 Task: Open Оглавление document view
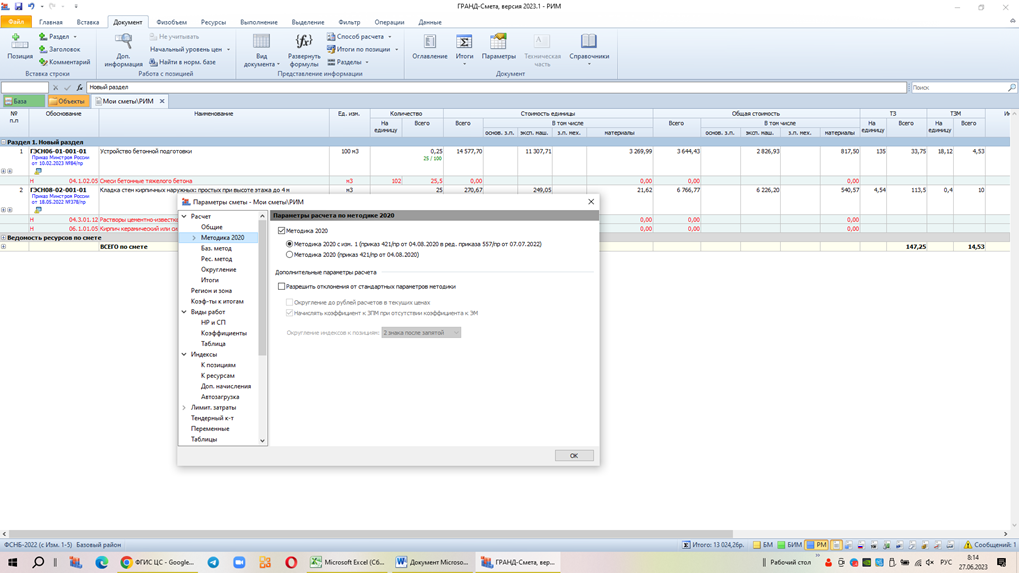(430, 47)
